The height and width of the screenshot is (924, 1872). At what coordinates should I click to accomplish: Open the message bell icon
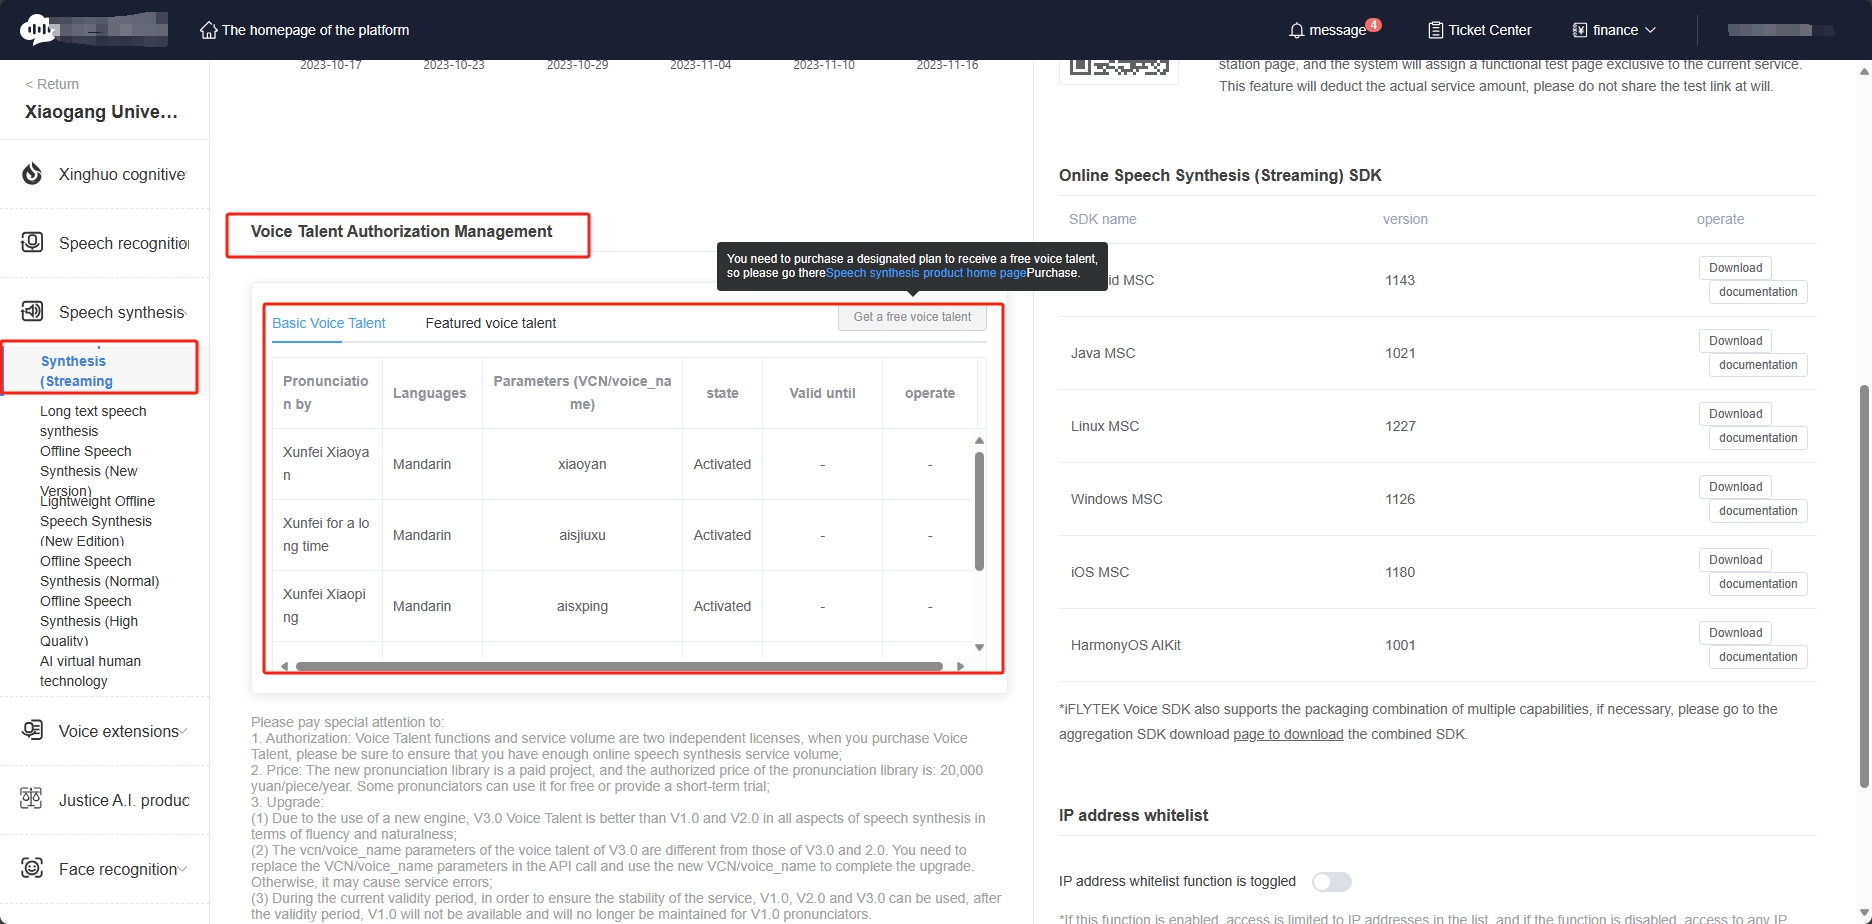tap(1297, 30)
